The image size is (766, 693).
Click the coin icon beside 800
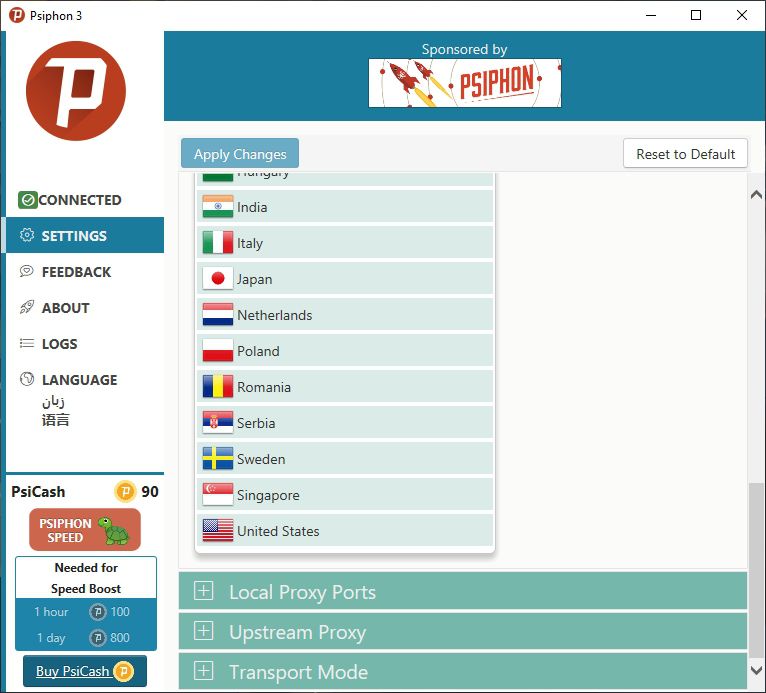click(x=98, y=638)
